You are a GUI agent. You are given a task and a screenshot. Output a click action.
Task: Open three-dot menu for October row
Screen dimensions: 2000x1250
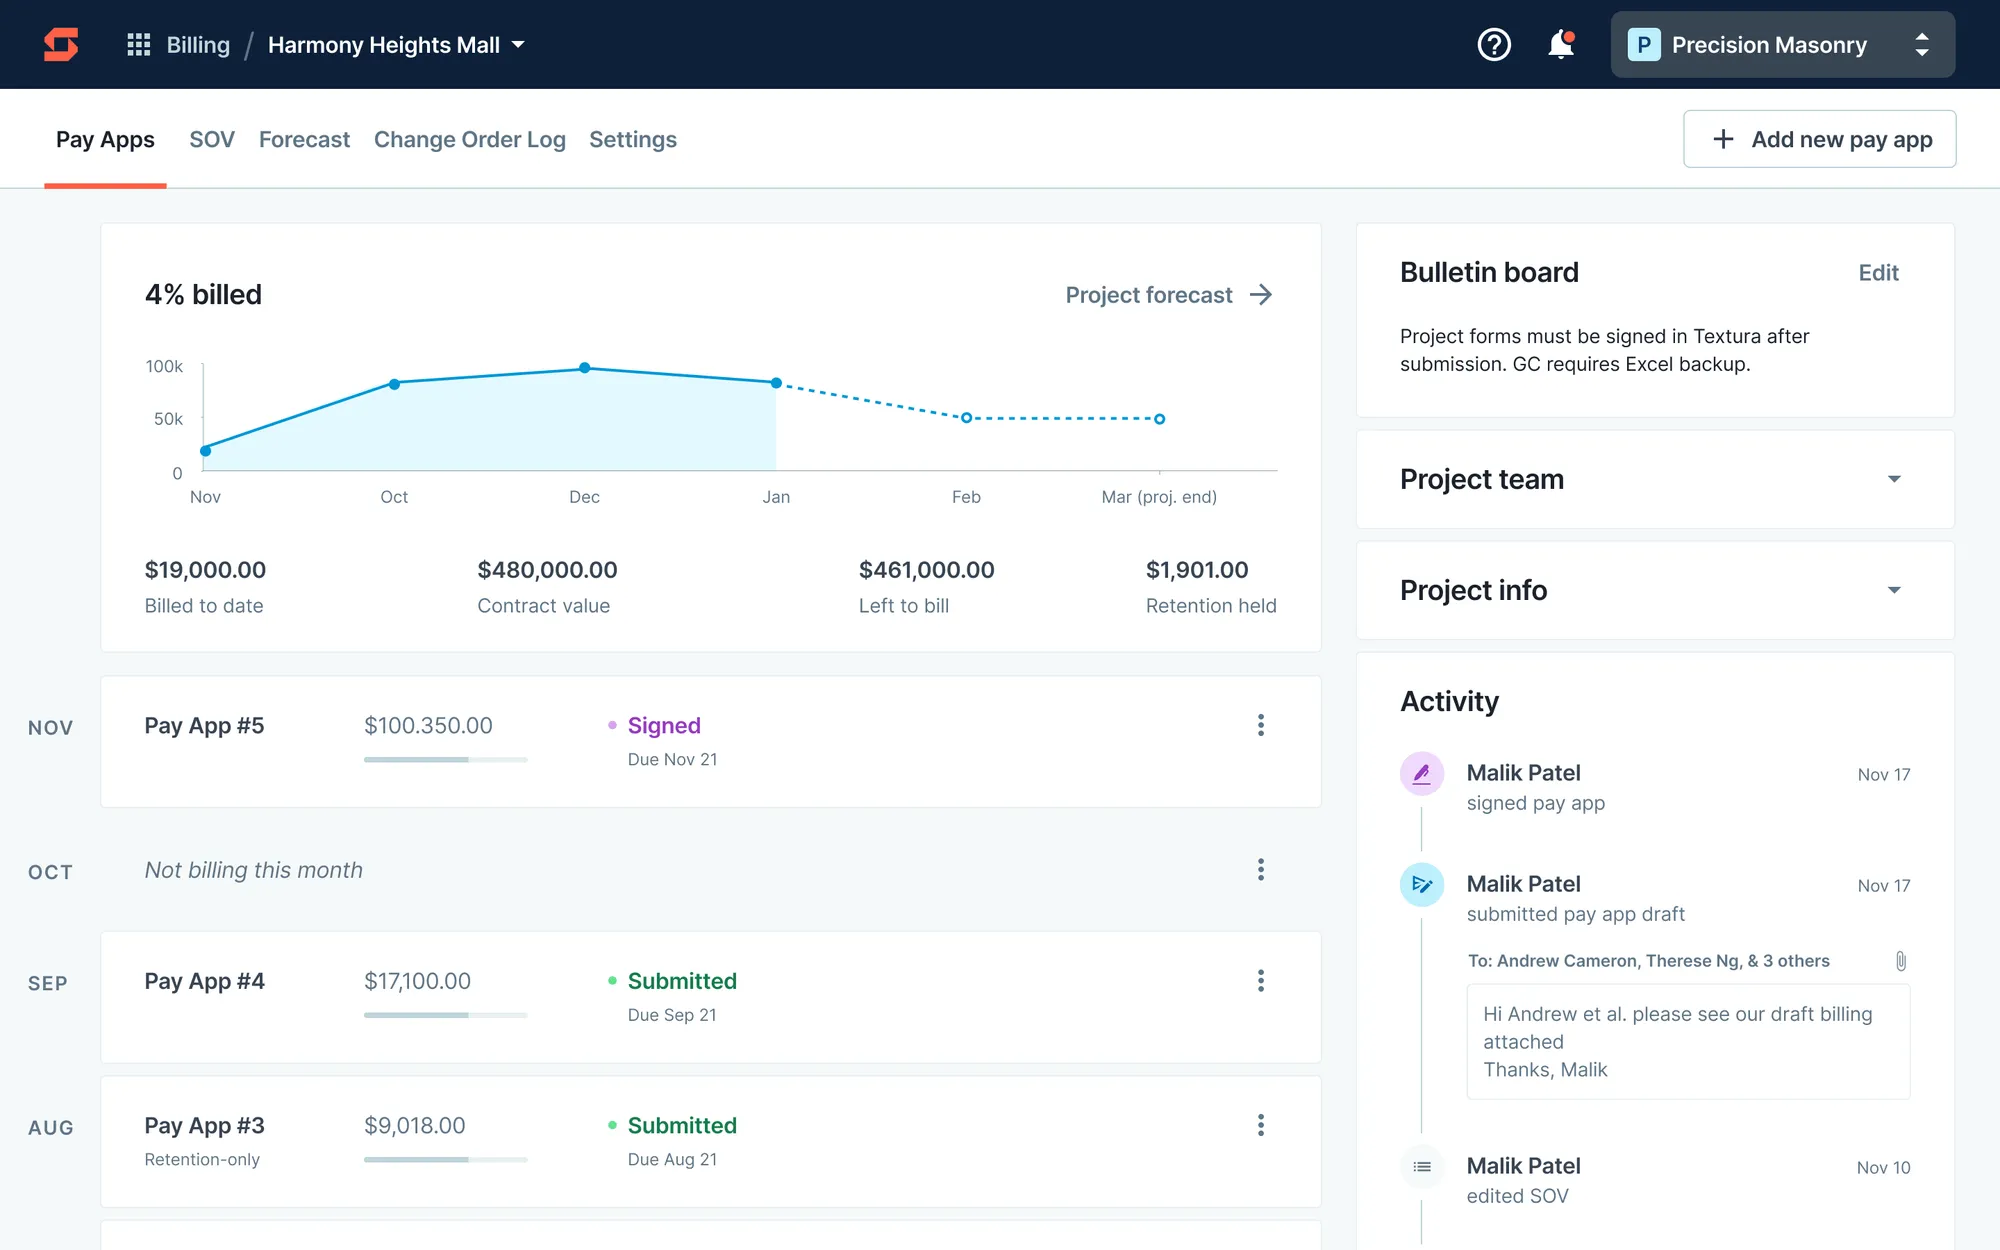1261,870
